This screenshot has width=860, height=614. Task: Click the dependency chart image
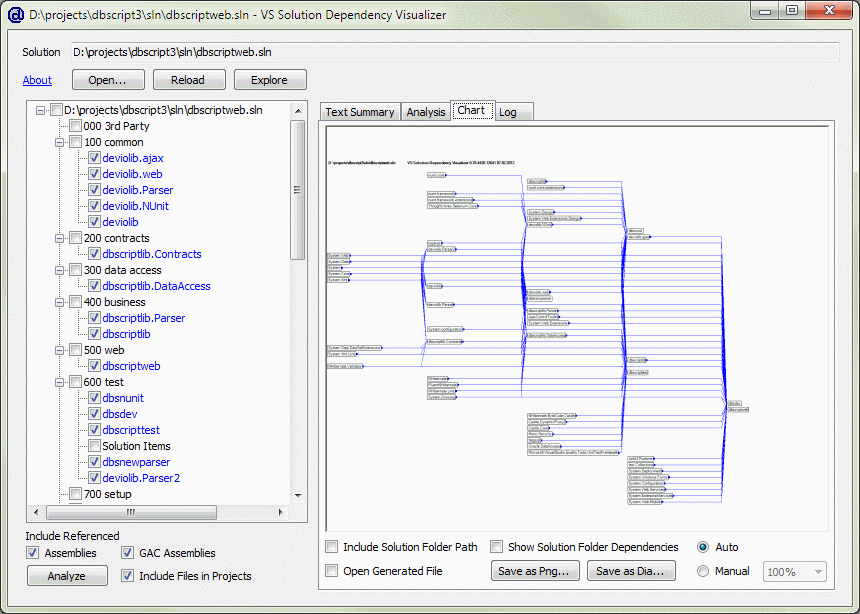[x=577, y=328]
